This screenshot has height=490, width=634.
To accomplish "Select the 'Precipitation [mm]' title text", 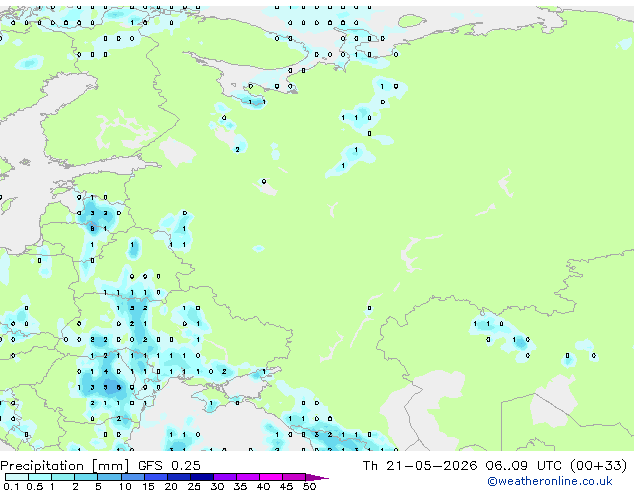I will pos(65,466).
